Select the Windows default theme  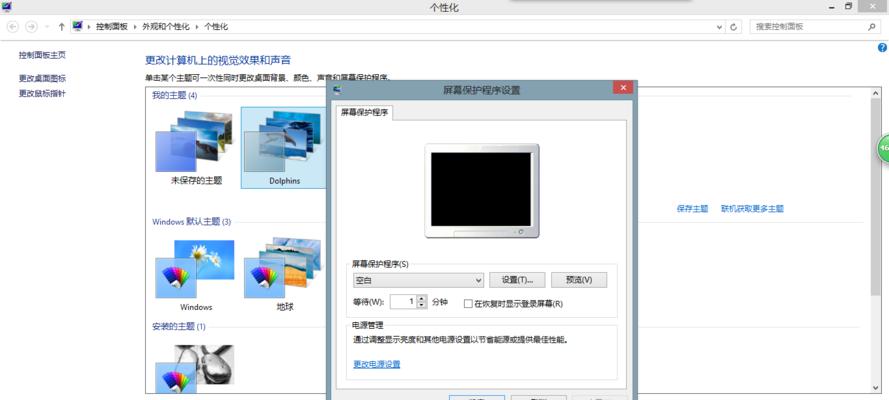(x=196, y=274)
